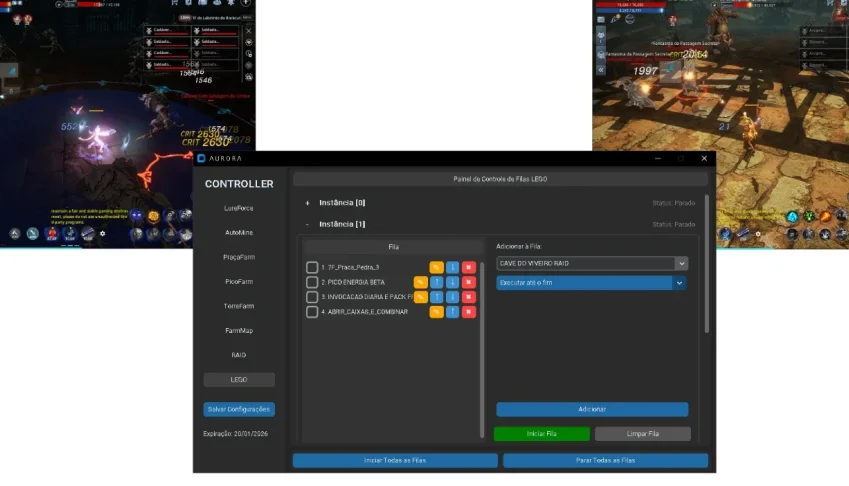
Task: Start queue with Iniciar Fila
Action: (541, 434)
